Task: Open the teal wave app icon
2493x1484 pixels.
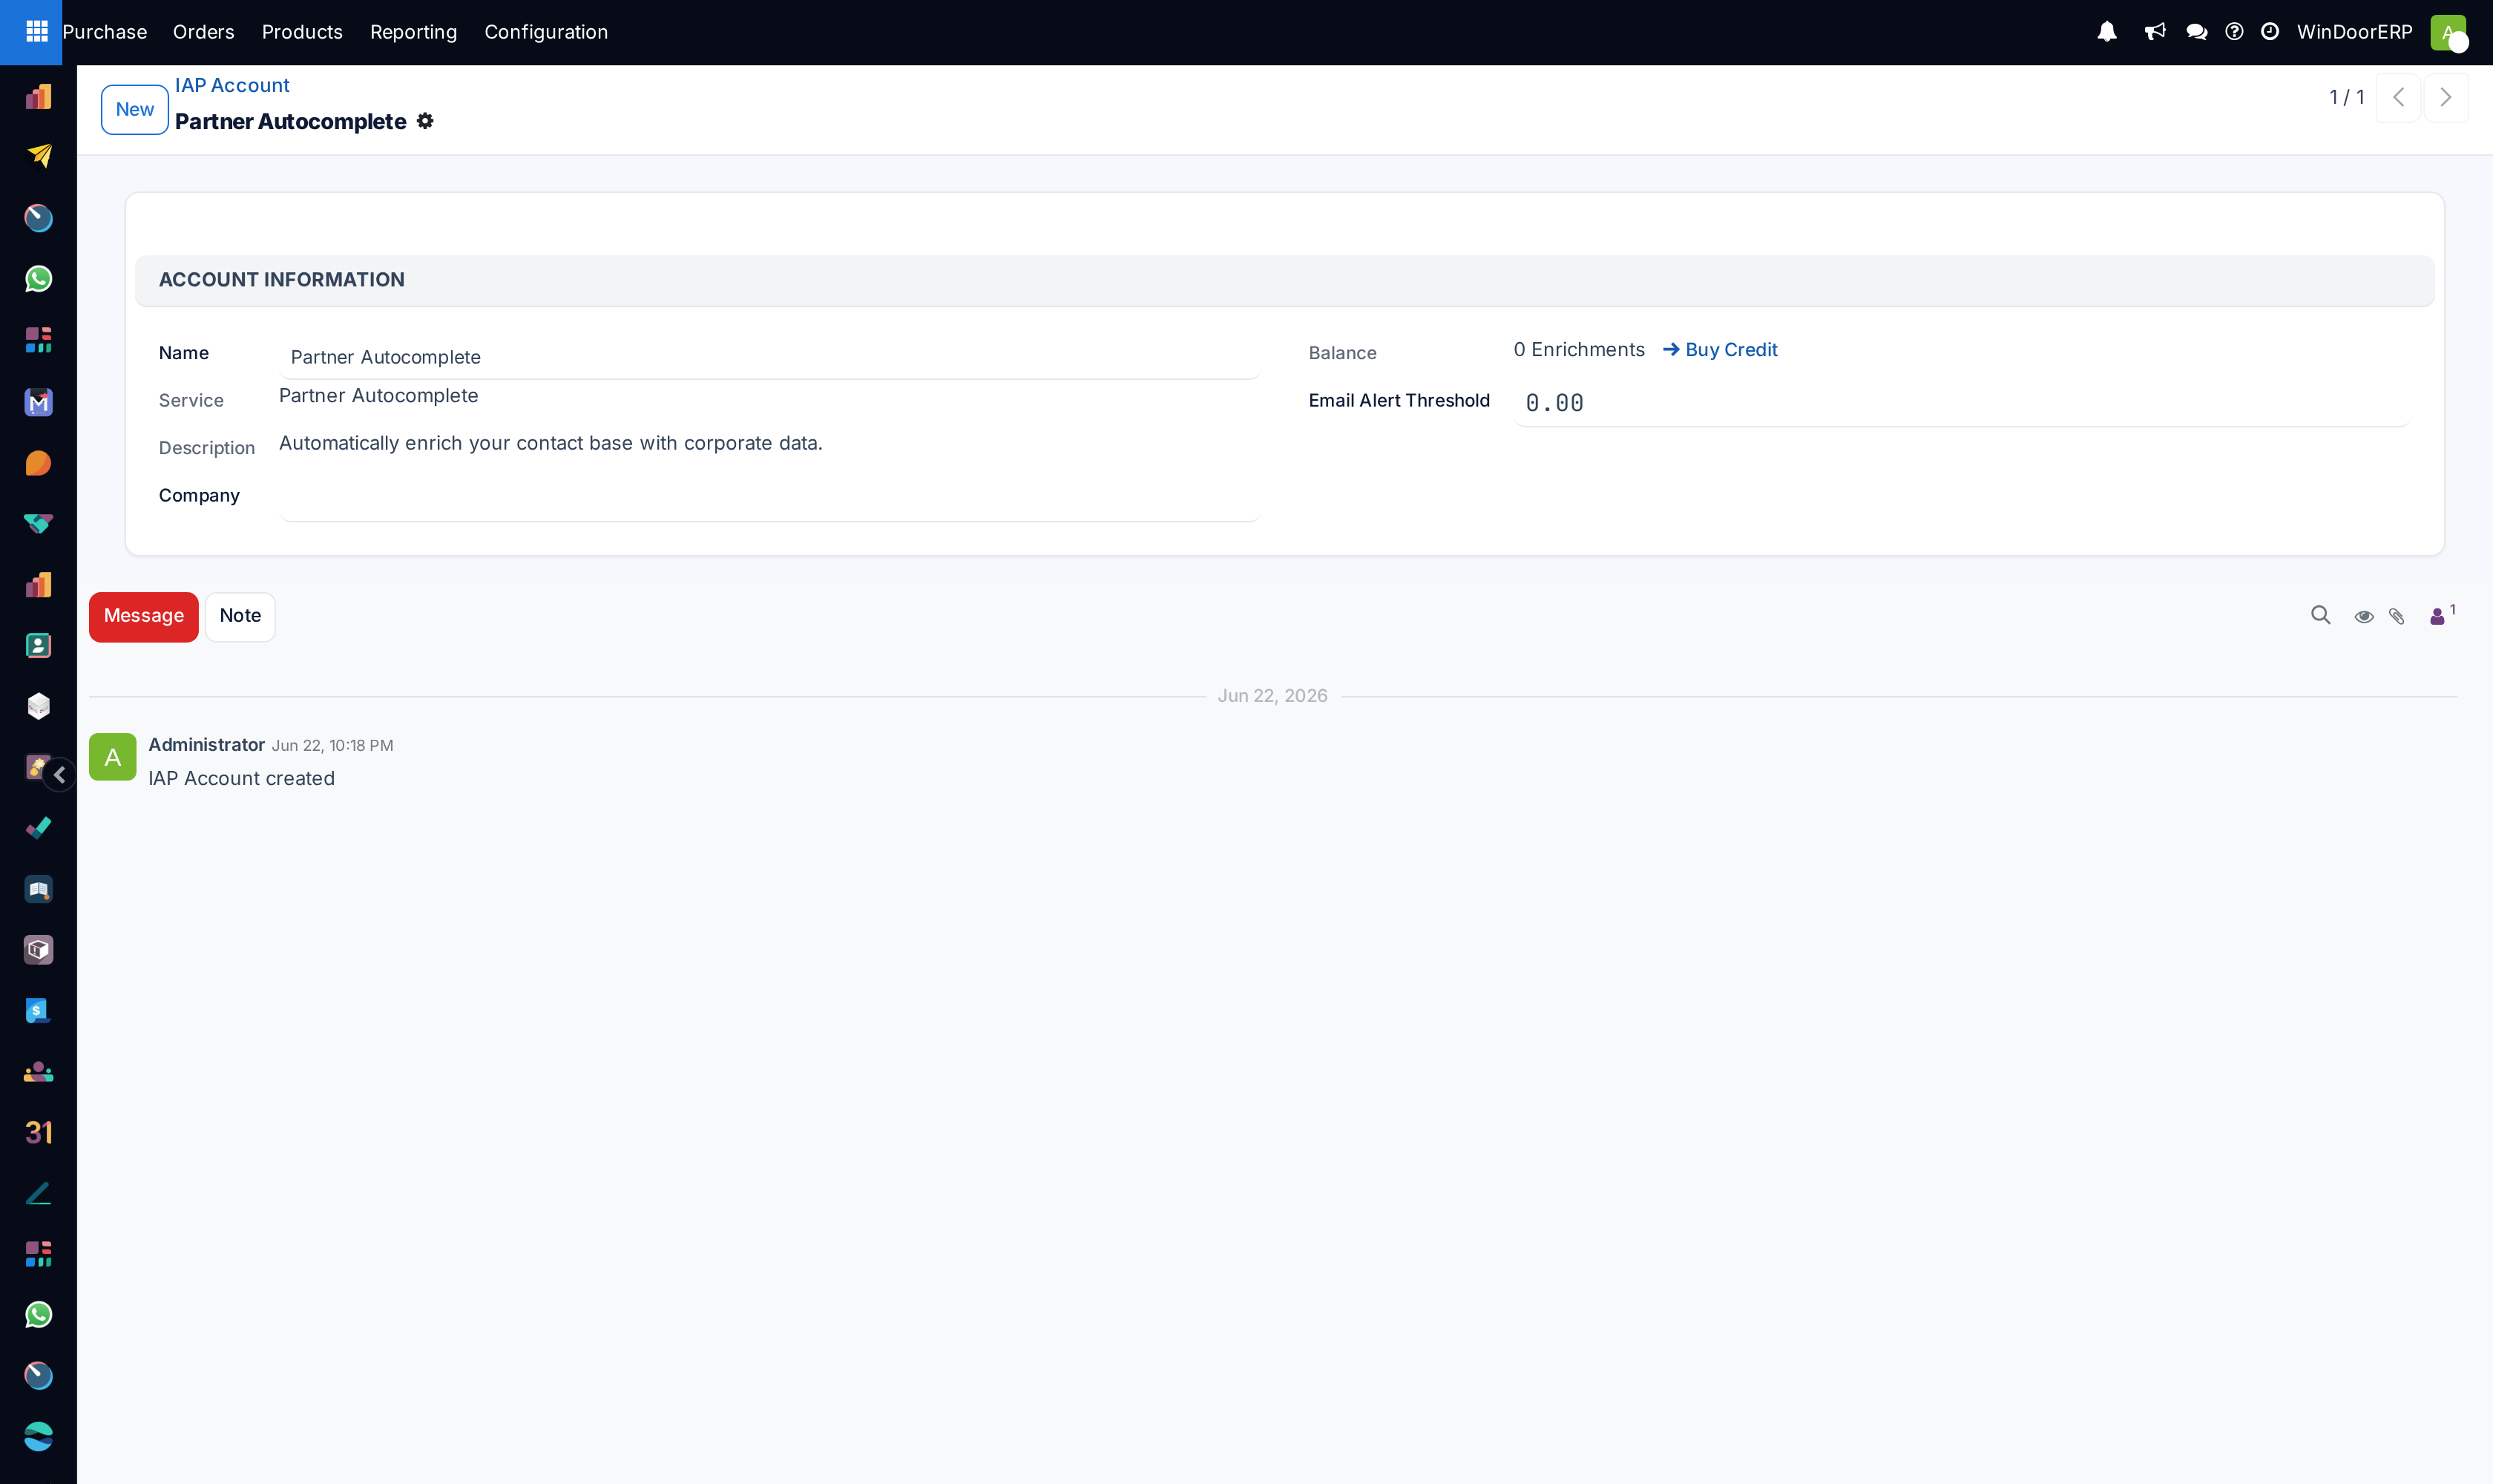Action: coord(38,1437)
